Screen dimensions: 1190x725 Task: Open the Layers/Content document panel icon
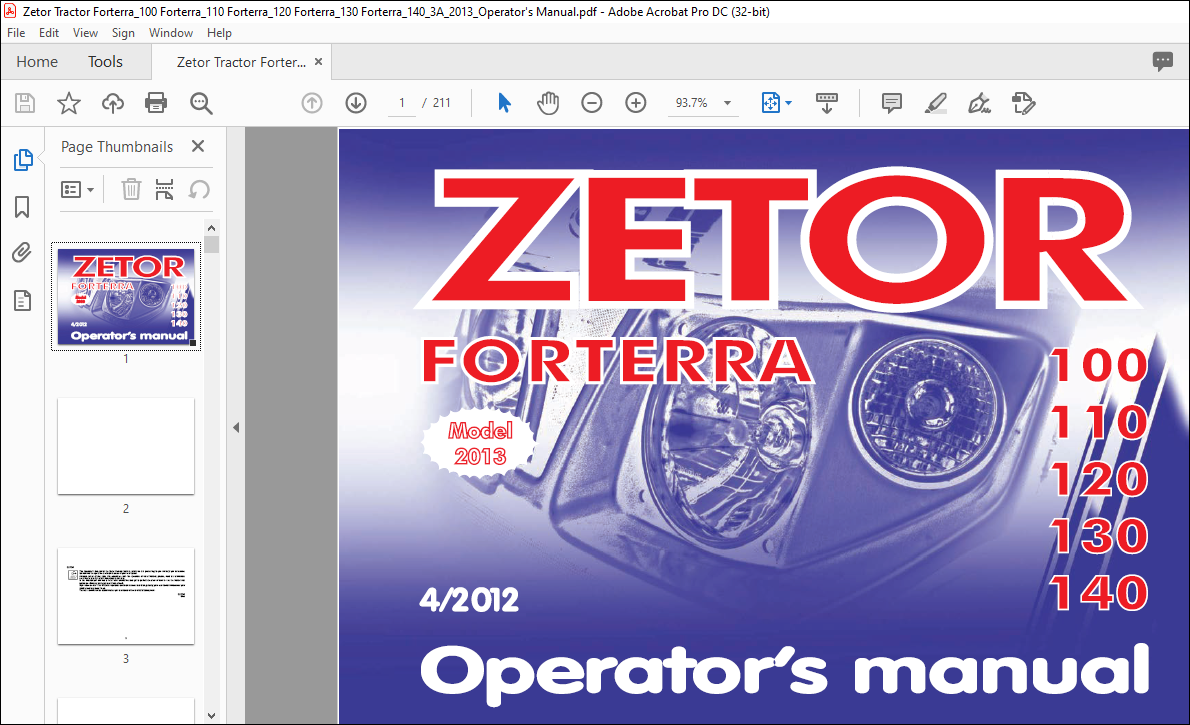[x=23, y=301]
